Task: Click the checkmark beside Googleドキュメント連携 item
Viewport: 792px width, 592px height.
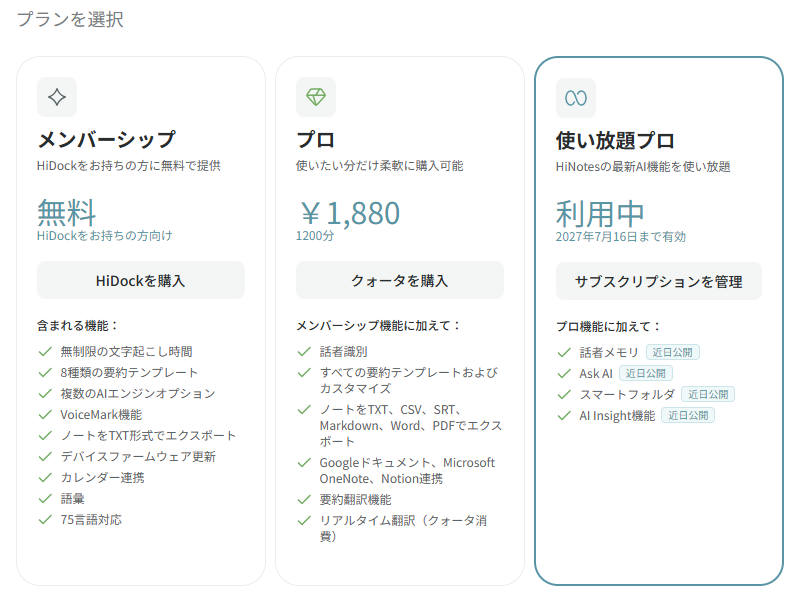Action: (x=304, y=463)
